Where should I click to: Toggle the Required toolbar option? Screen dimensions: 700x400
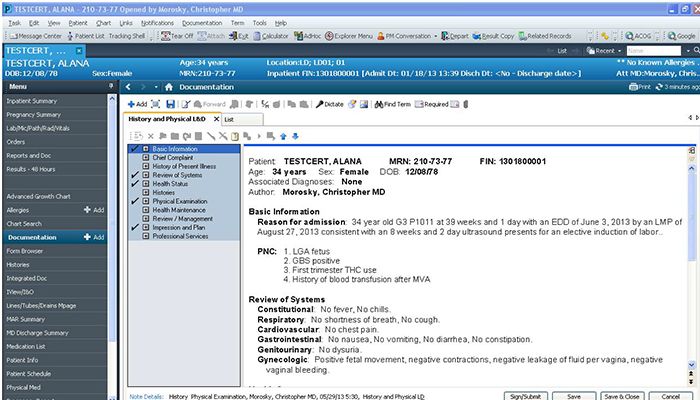tap(434, 104)
